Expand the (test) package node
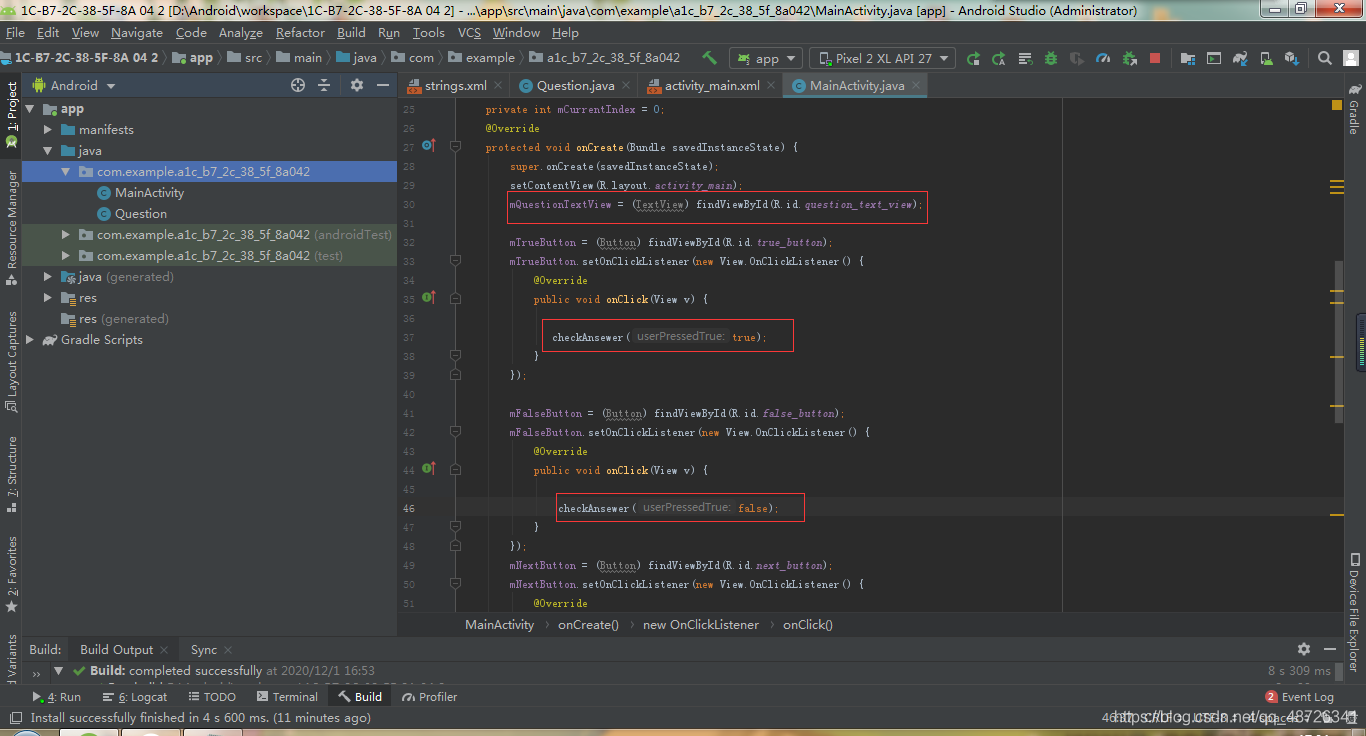Viewport: 1366px width, 736px height. (x=66, y=256)
